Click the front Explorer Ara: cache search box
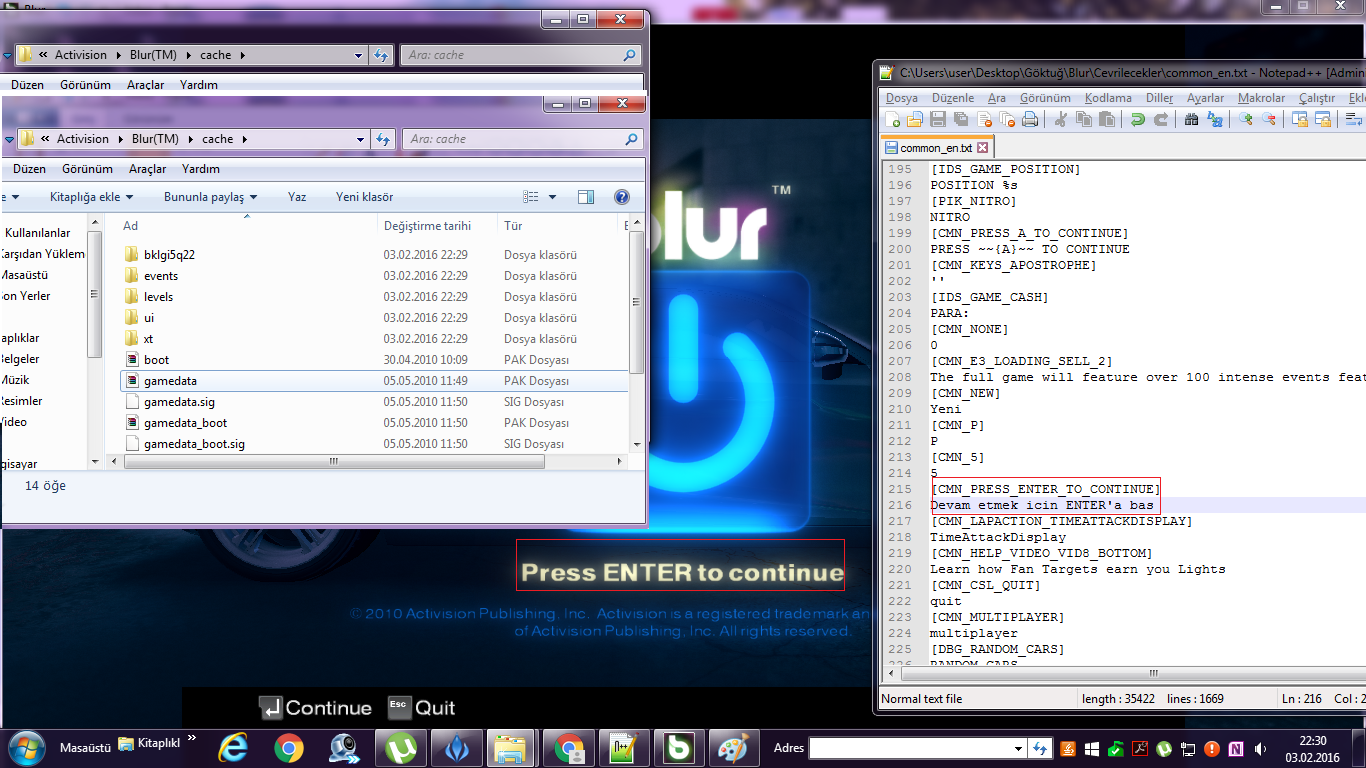Screen dimensions: 1366x768 pyautogui.click(x=521, y=139)
